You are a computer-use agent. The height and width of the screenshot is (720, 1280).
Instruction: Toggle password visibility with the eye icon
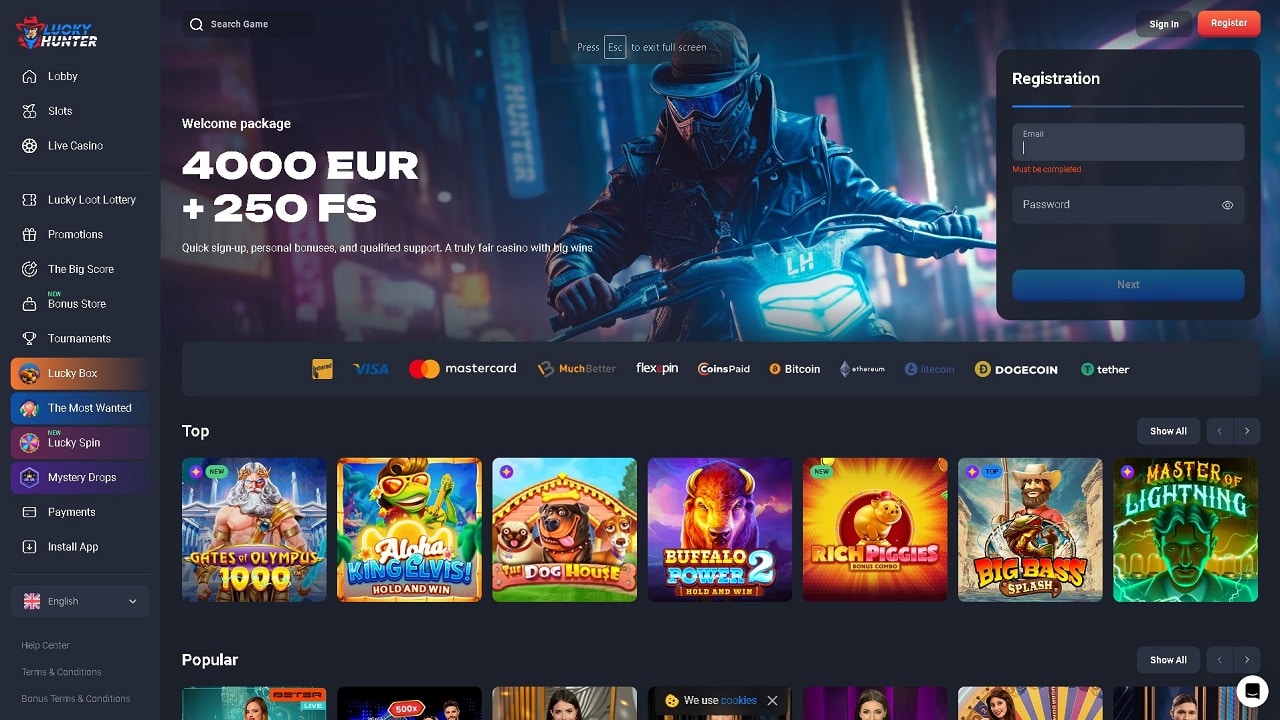(x=1227, y=205)
